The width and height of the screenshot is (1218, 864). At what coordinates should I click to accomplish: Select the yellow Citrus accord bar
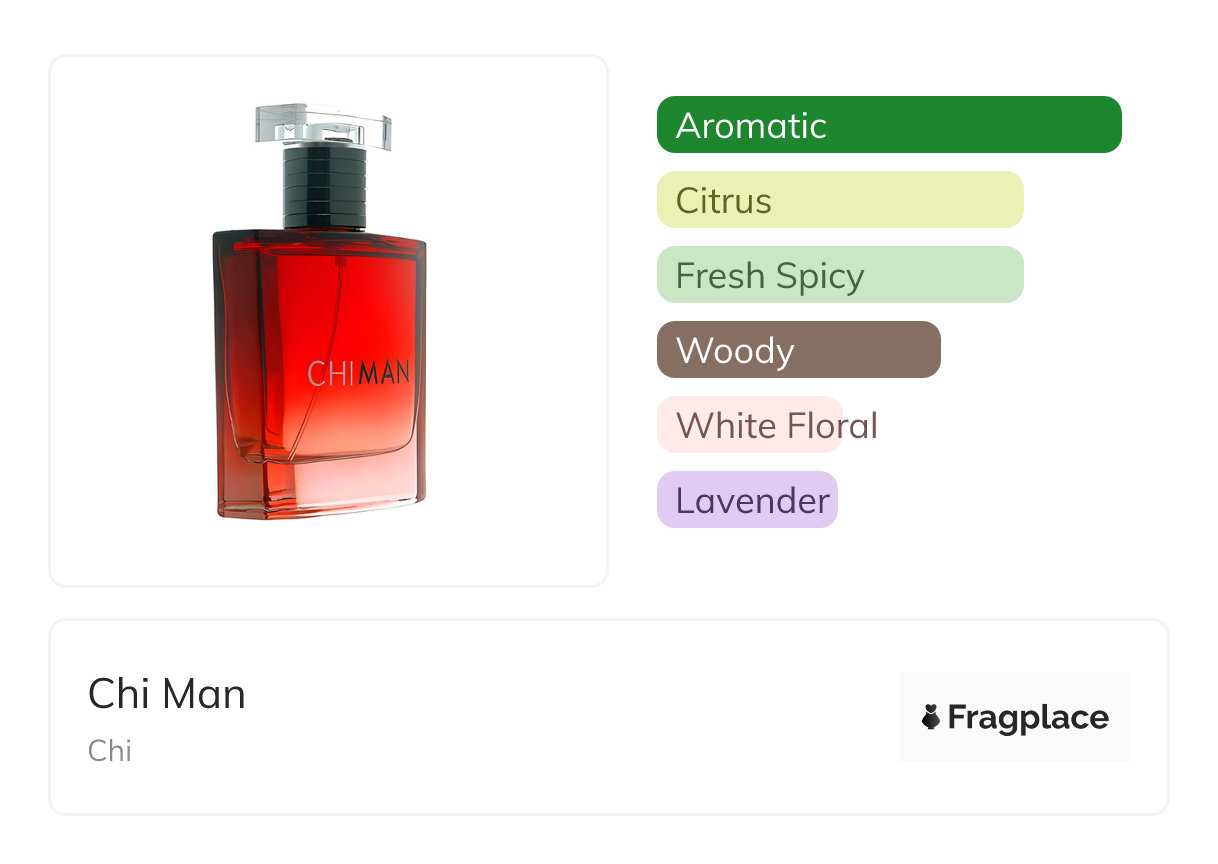(840, 200)
